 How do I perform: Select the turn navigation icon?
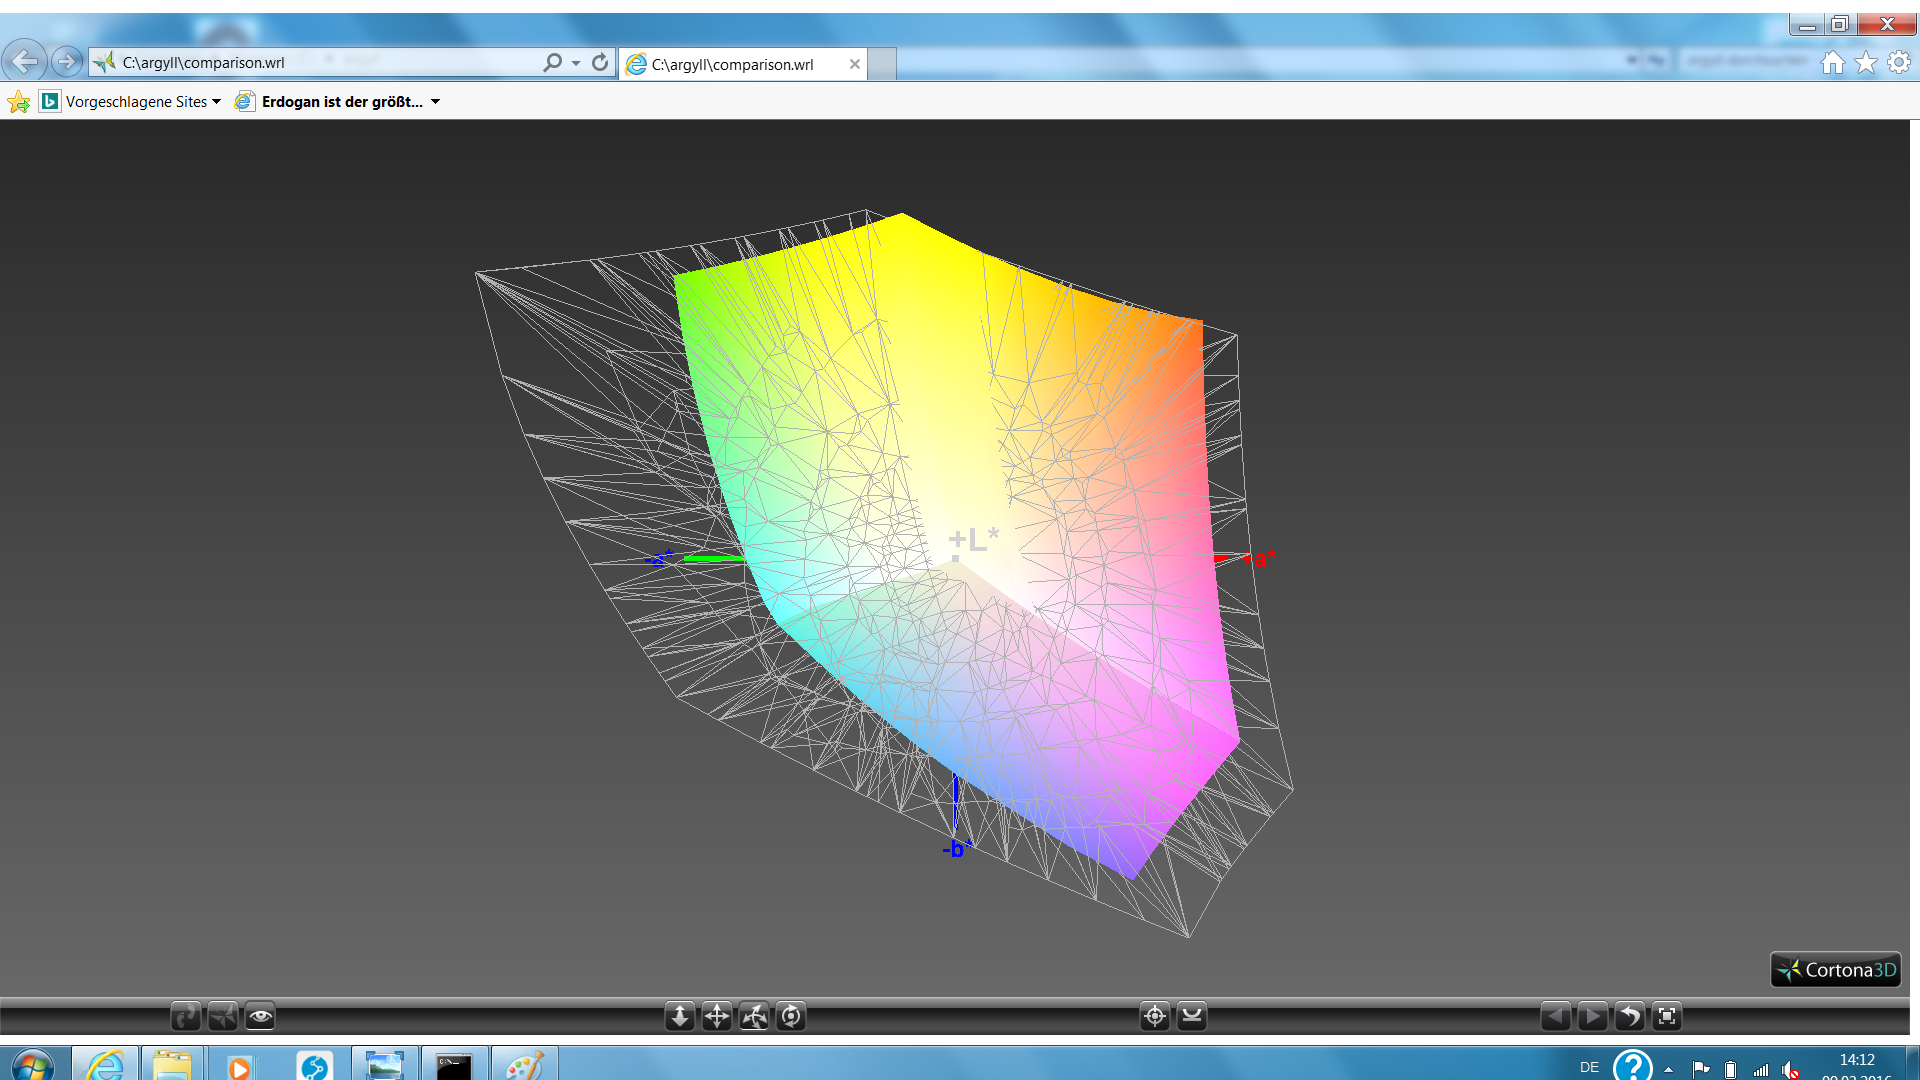tap(754, 1017)
